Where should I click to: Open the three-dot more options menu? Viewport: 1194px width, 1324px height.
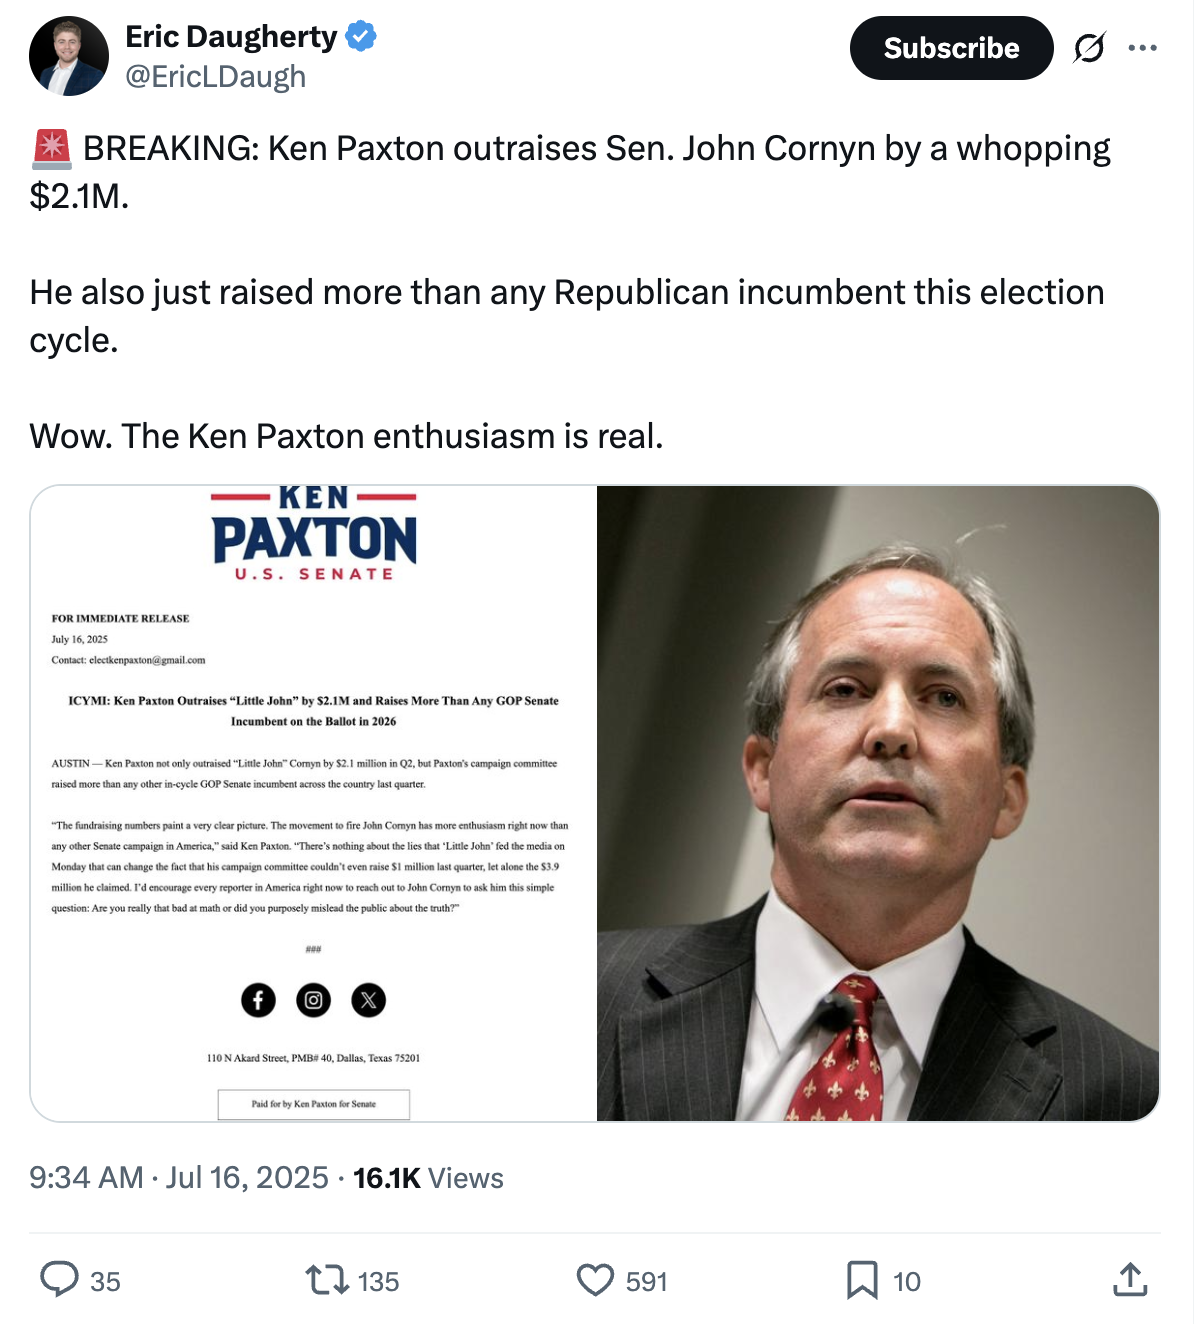1142,48
